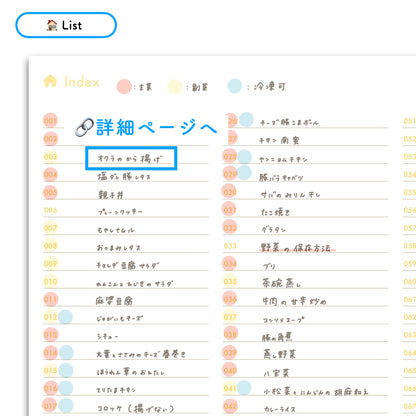This screenshot has width=416, height=416.
Task: Open the オクラのから揚げ recipe entry
Action: pos(131,158)
